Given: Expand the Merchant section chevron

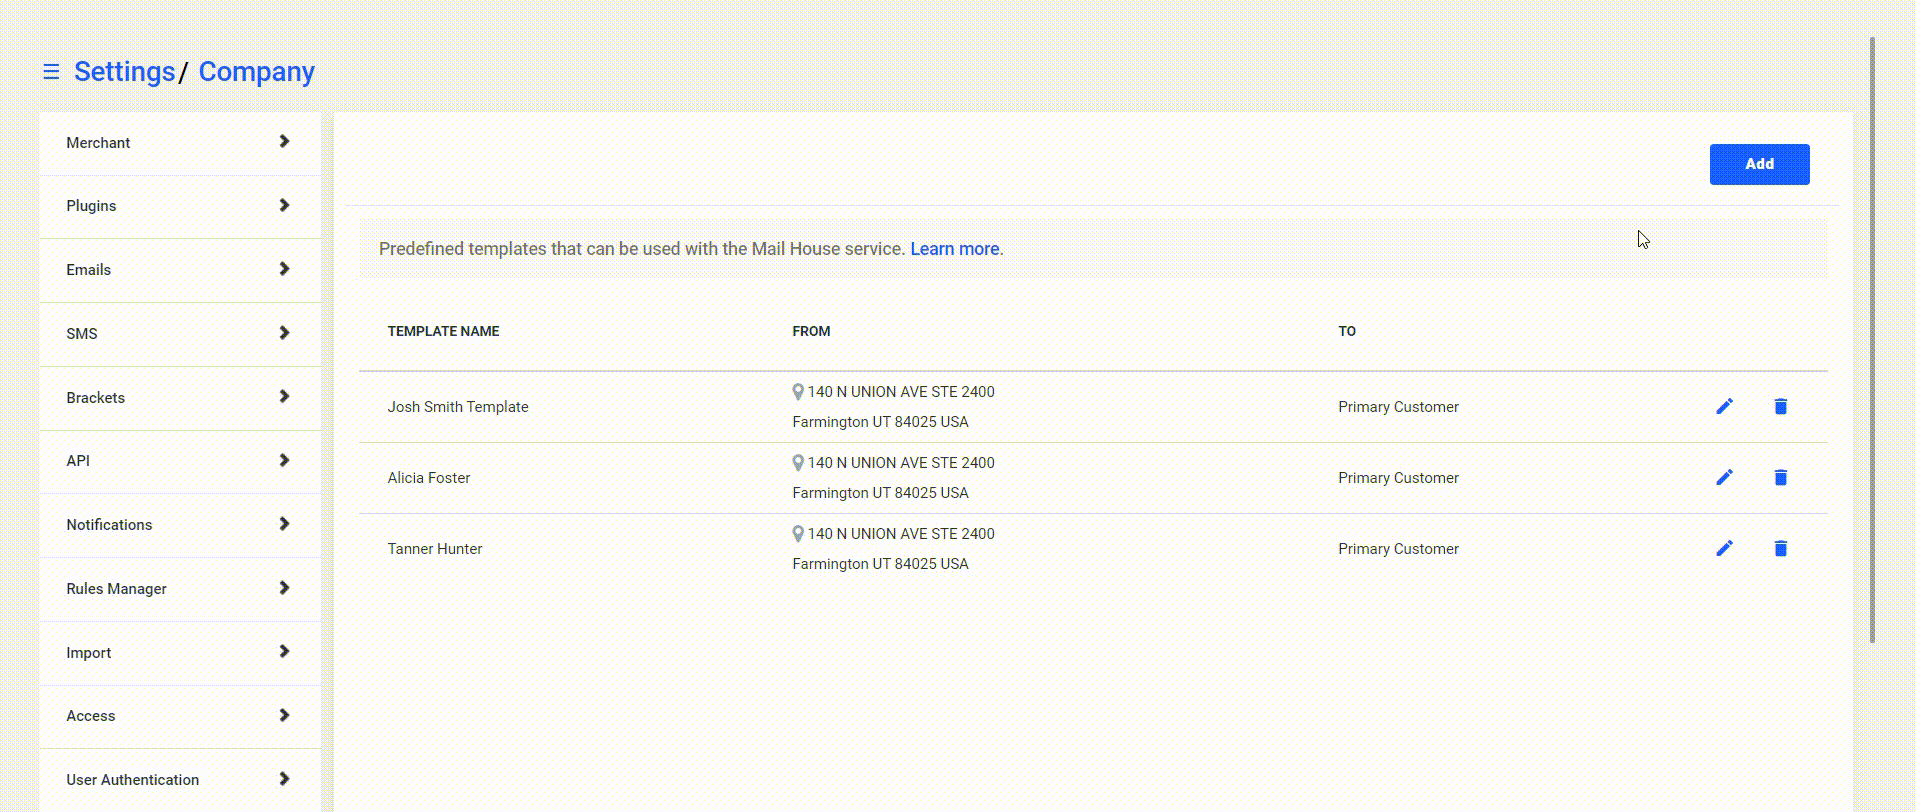Looking at the screenshot, I should pyautogui.click(x=284, y=142).
